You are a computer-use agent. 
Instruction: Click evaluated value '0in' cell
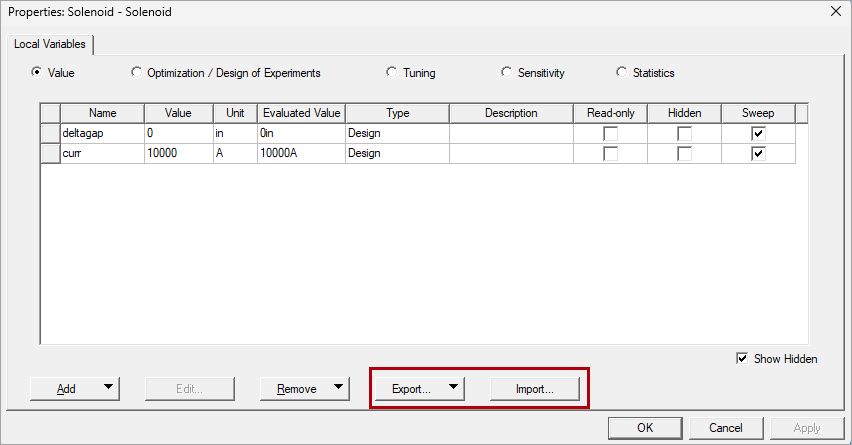(302, 133)
